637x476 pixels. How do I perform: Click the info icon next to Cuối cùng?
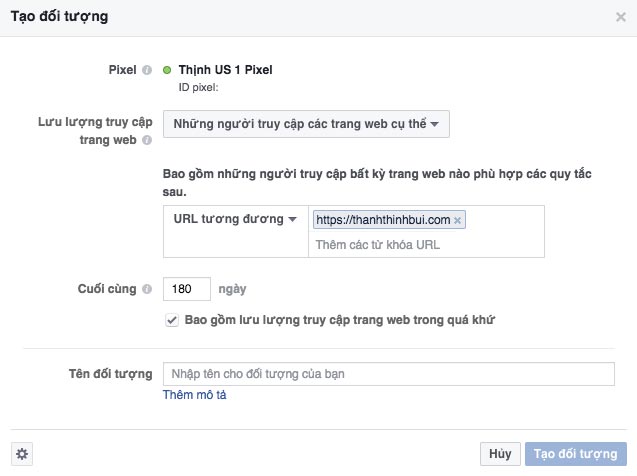click(x=147, y=289)
